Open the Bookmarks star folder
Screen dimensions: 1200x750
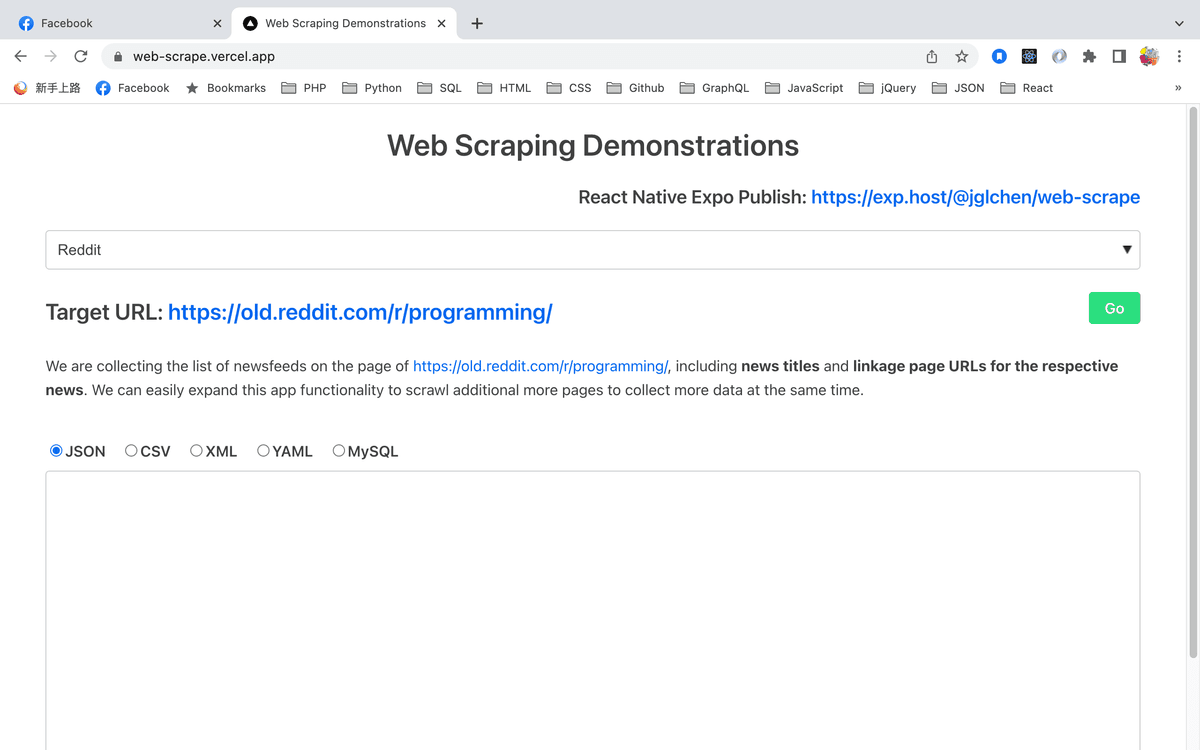[226, 88]
